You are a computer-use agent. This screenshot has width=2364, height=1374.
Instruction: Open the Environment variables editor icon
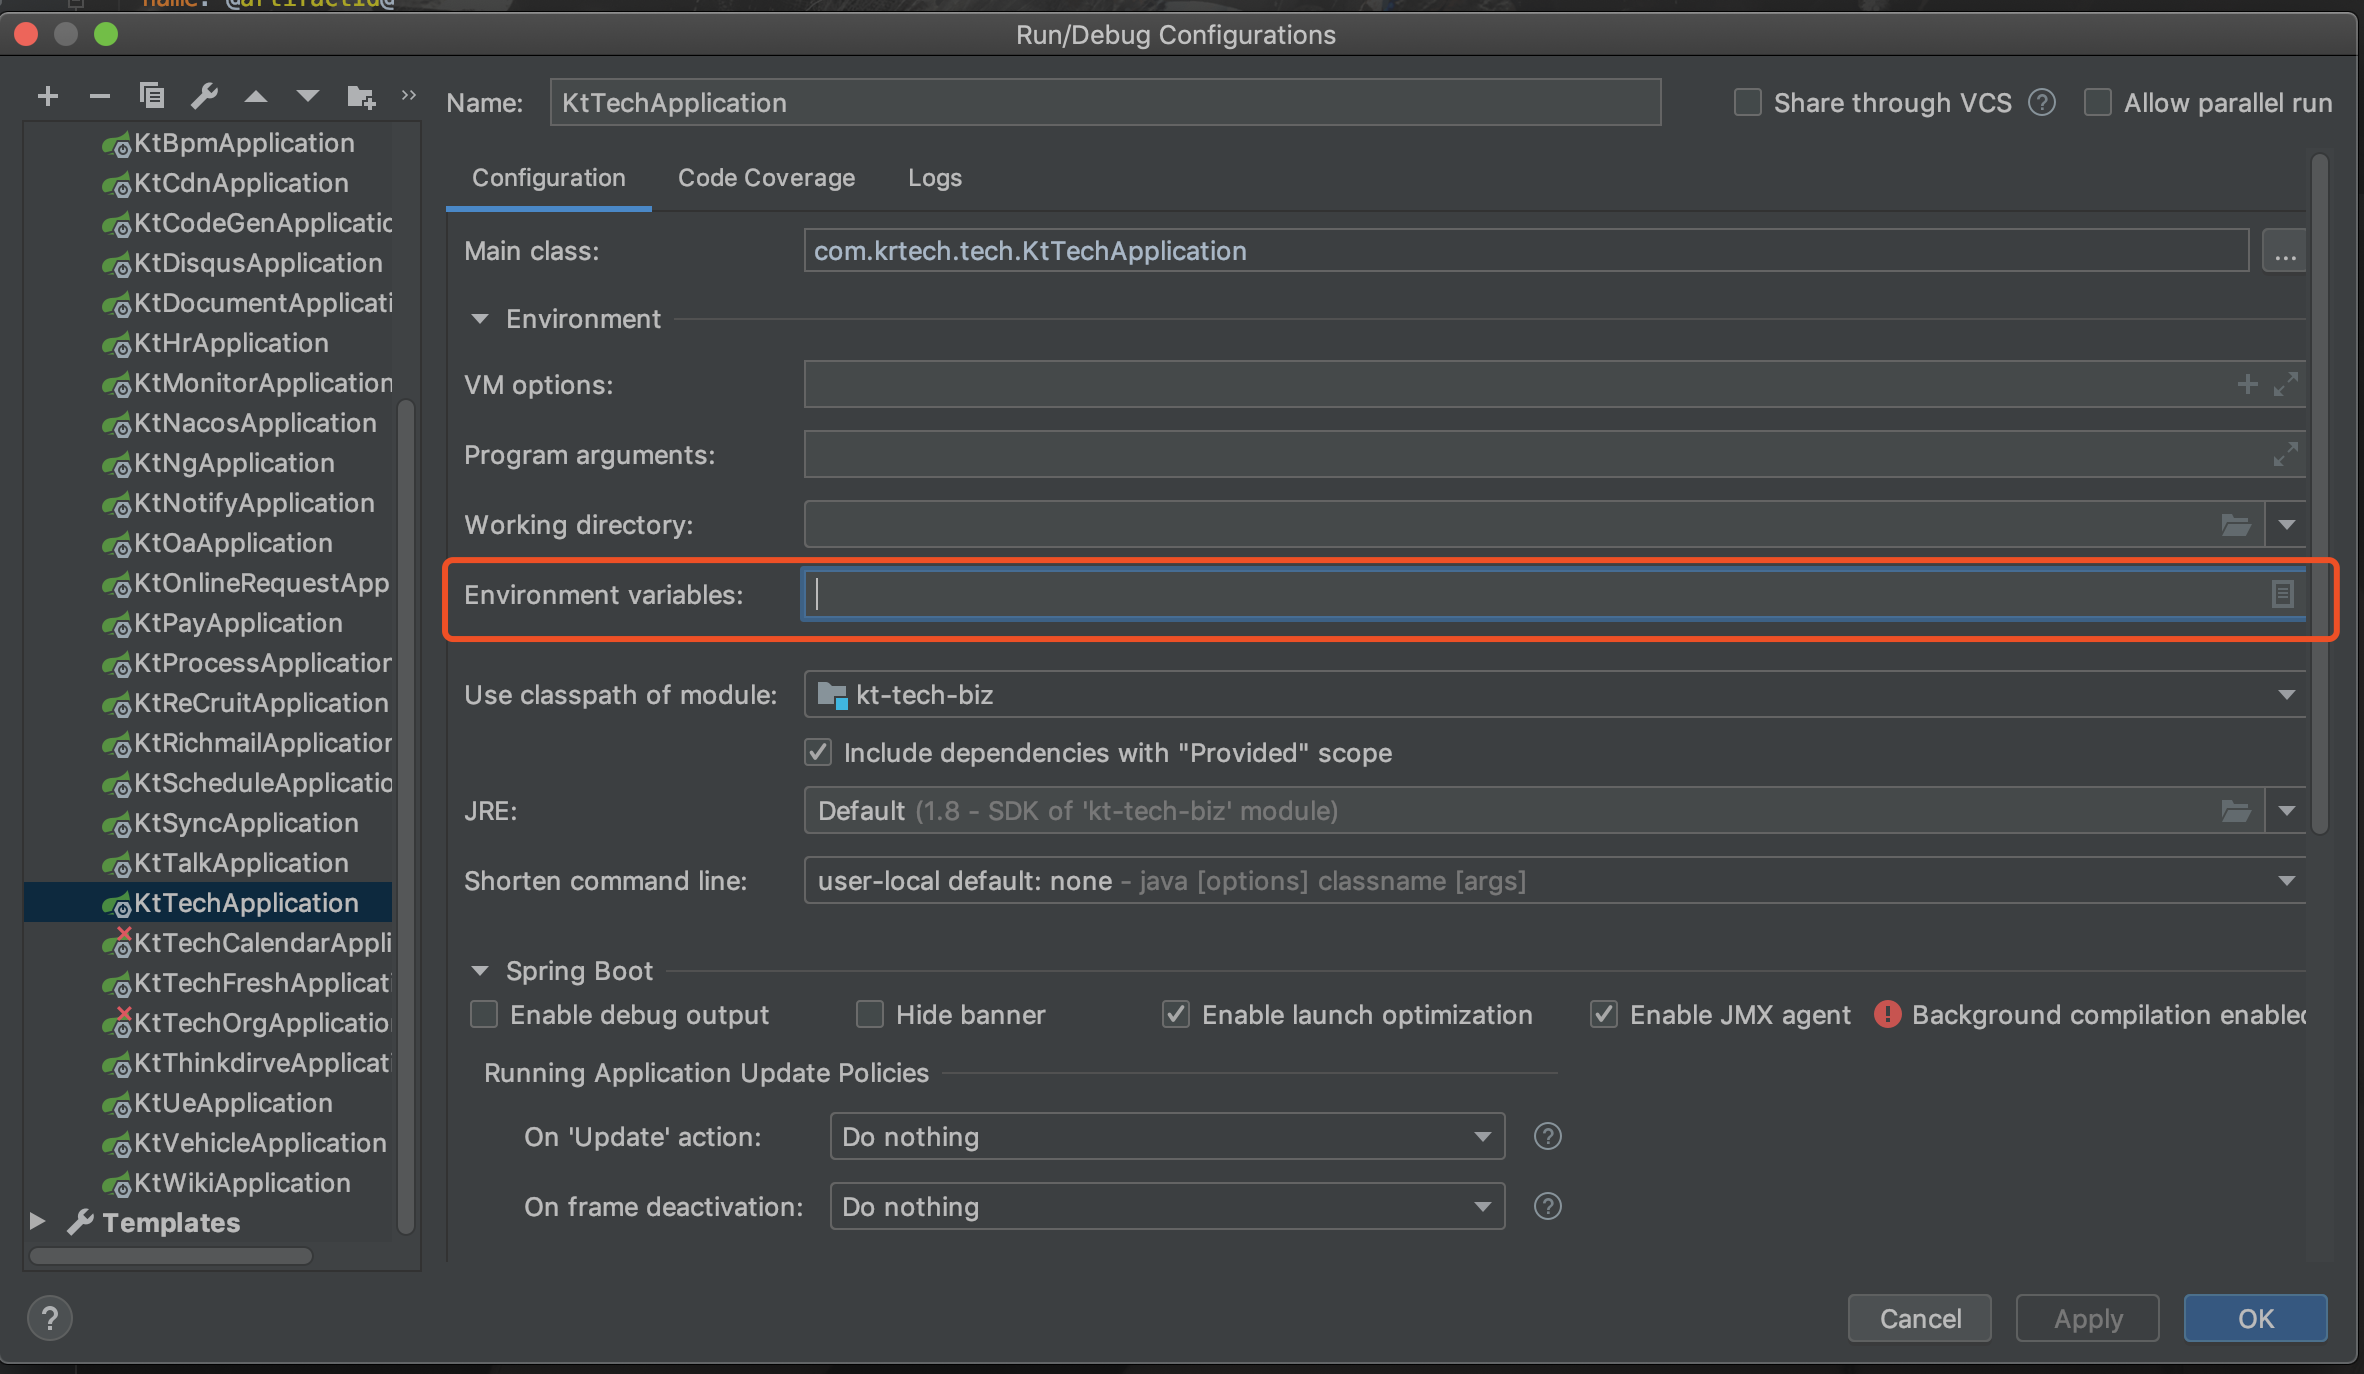tap(2282, 594)
